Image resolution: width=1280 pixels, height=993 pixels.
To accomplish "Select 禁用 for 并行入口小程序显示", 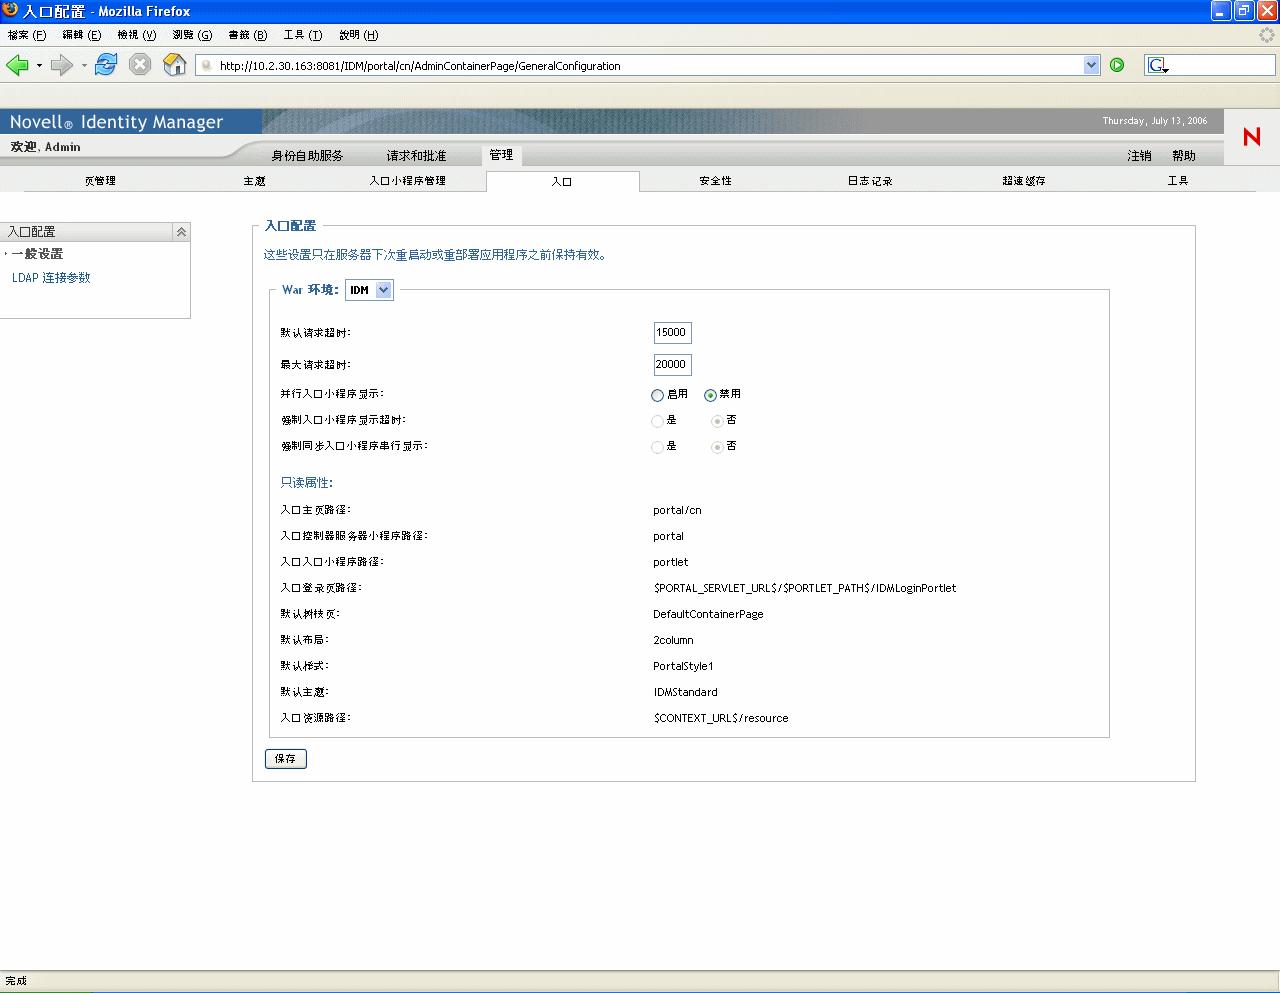I will [710, 395].
